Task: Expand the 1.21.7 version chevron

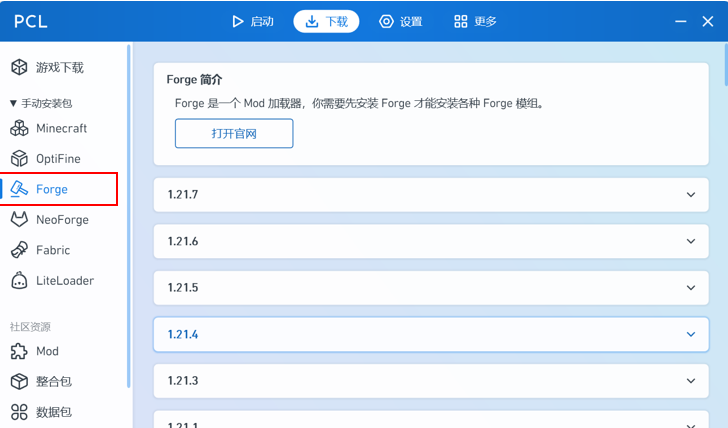Action: pyautogui.click(x=691, y=195)
